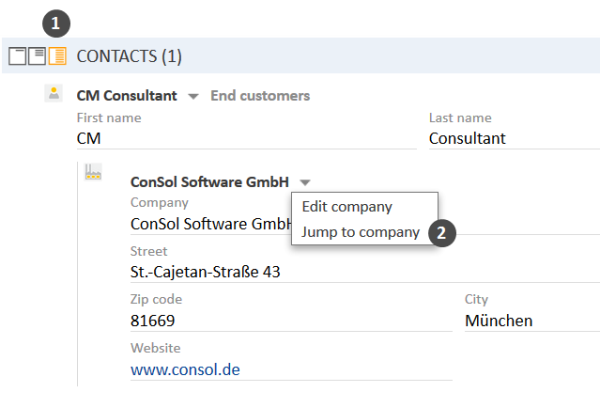Choose Edit company from the menu
The image size is (600, 408).
(x=347, y=207)
